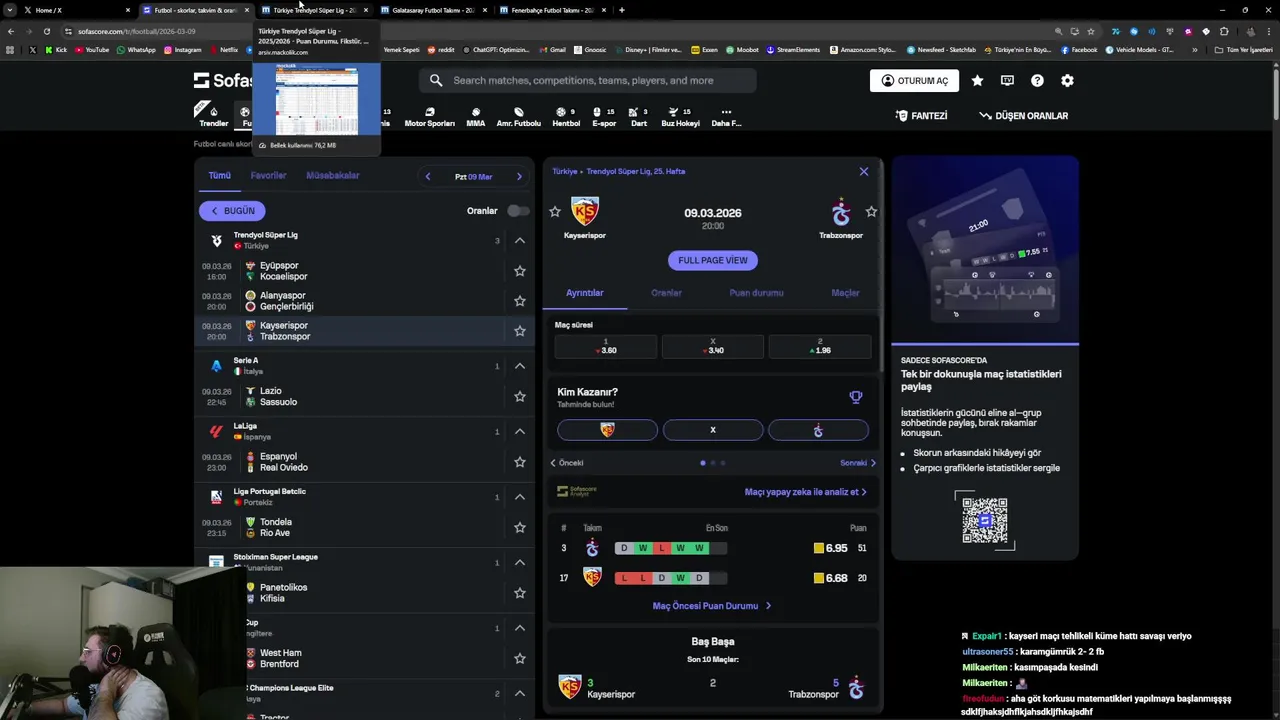Open the Sofascore settings gear
The image size is (1280, 720).
coord(1067,81)
